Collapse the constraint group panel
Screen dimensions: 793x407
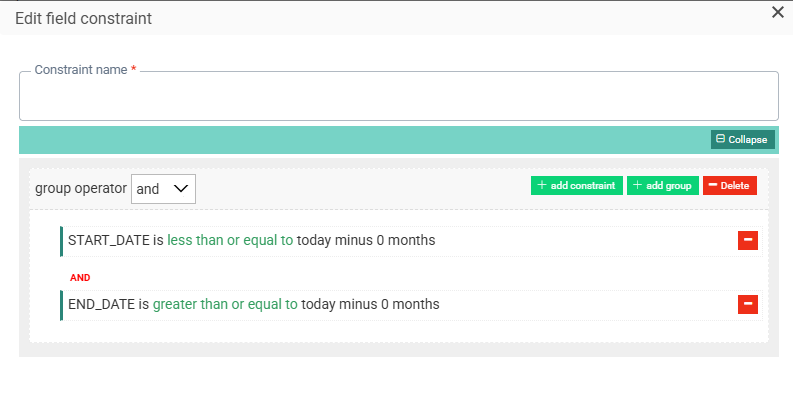point(742,140)
